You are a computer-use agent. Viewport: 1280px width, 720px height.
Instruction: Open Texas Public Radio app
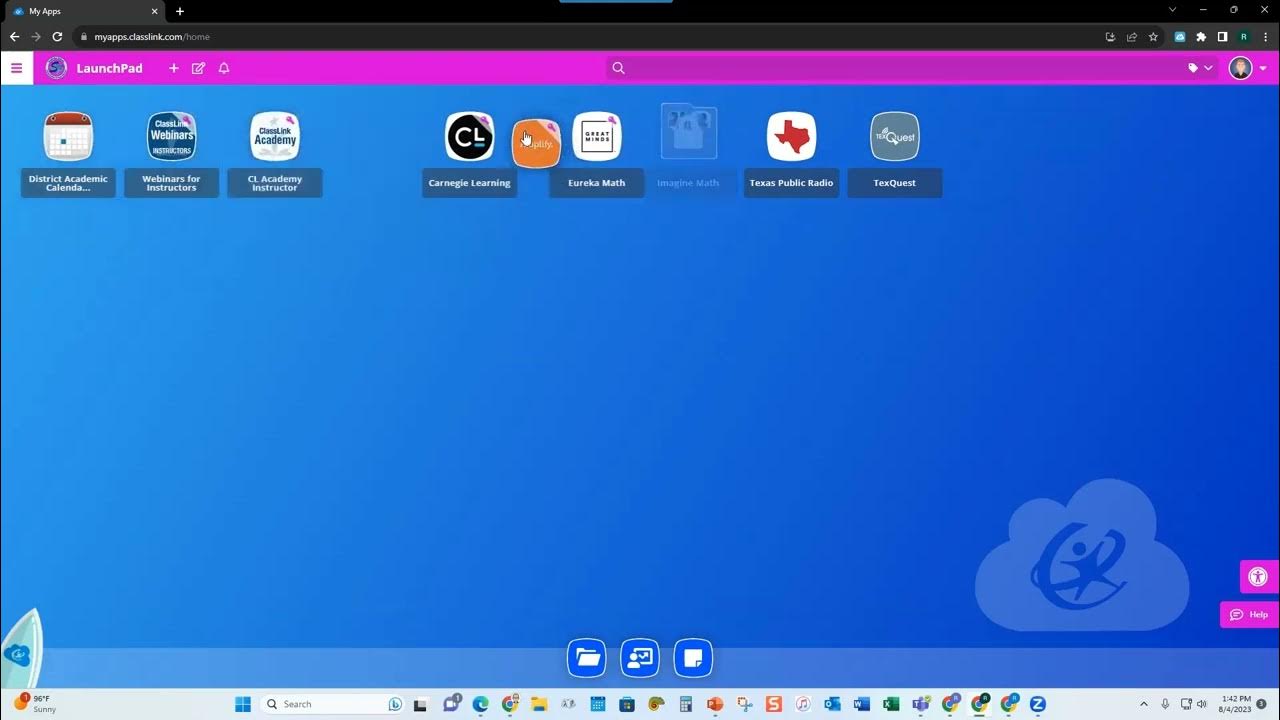(x=792, y=137)
